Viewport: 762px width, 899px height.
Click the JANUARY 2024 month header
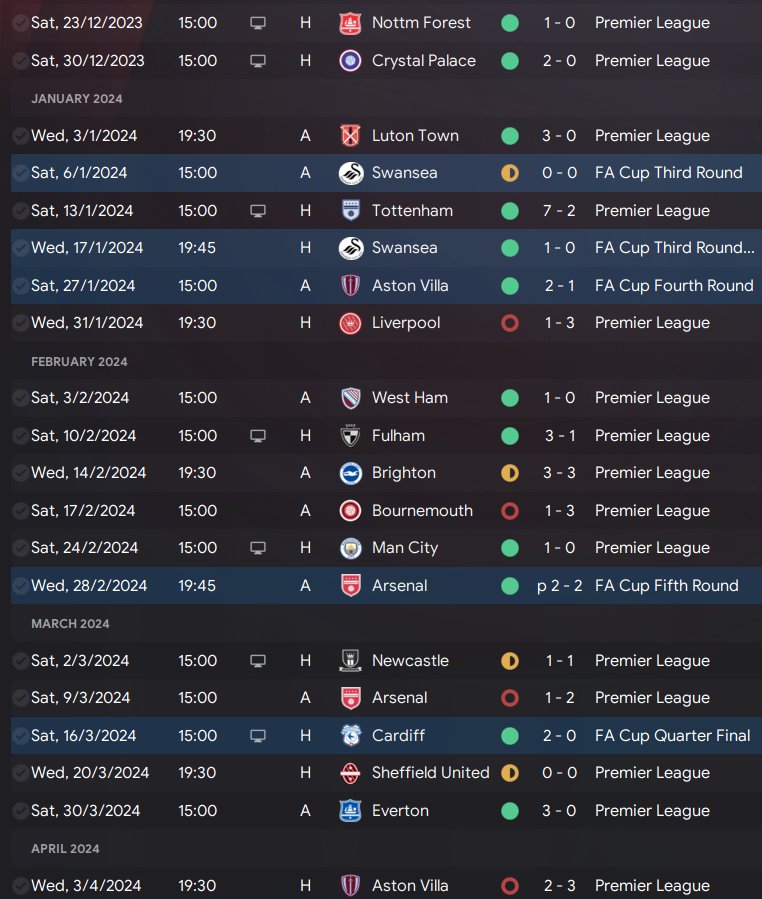77,99
